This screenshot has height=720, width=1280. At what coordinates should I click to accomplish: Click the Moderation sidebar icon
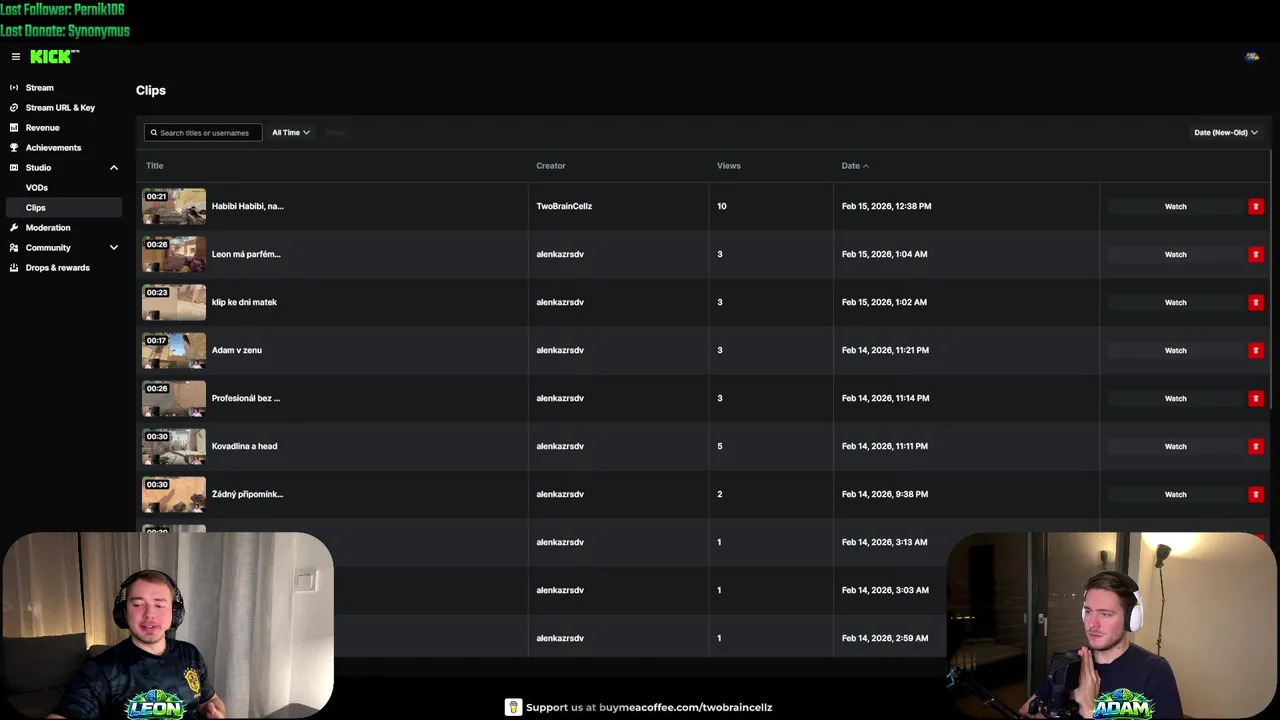[x=14, y=228]
